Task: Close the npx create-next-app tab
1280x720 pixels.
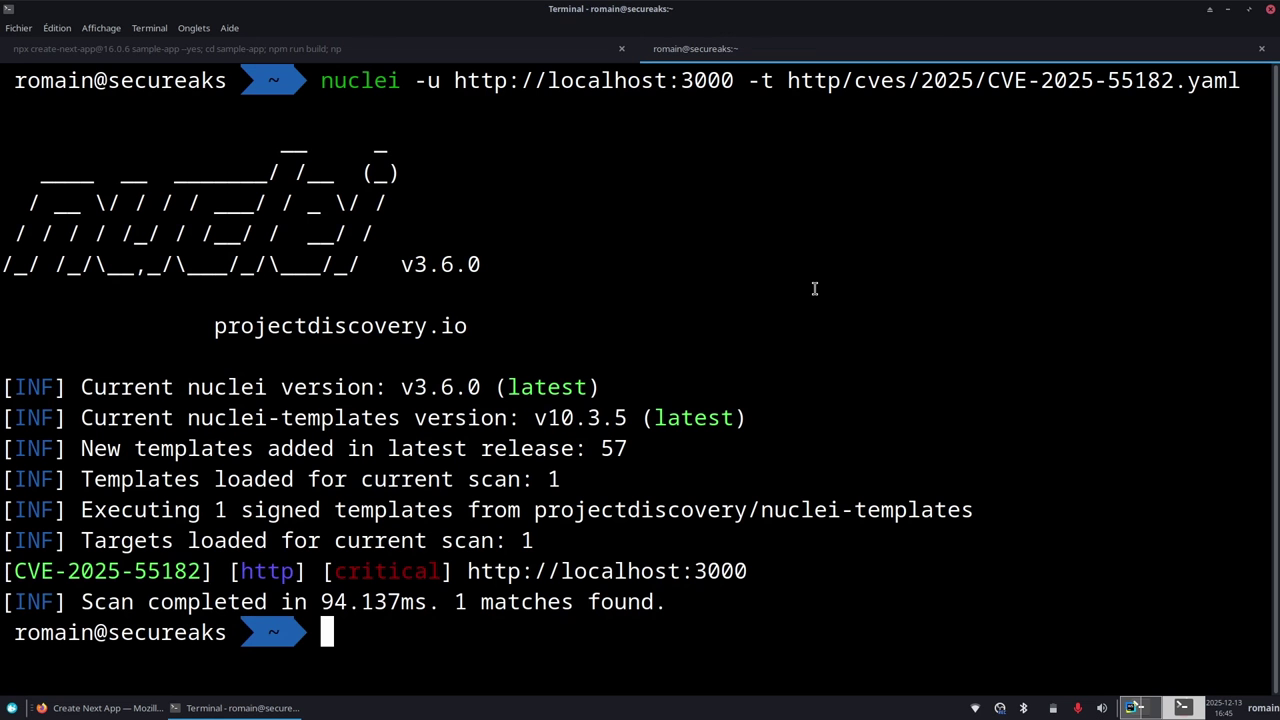Action: [x=622, y=49]
